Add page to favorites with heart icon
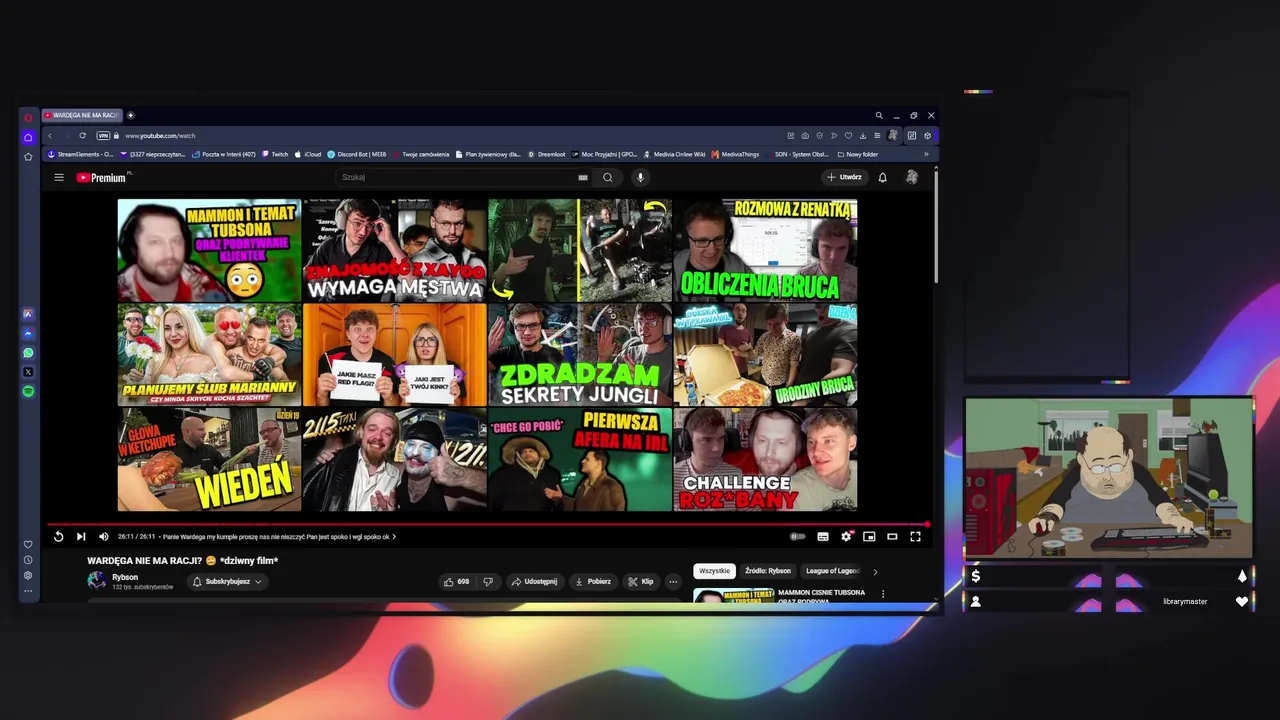 (x=848, y=136)
